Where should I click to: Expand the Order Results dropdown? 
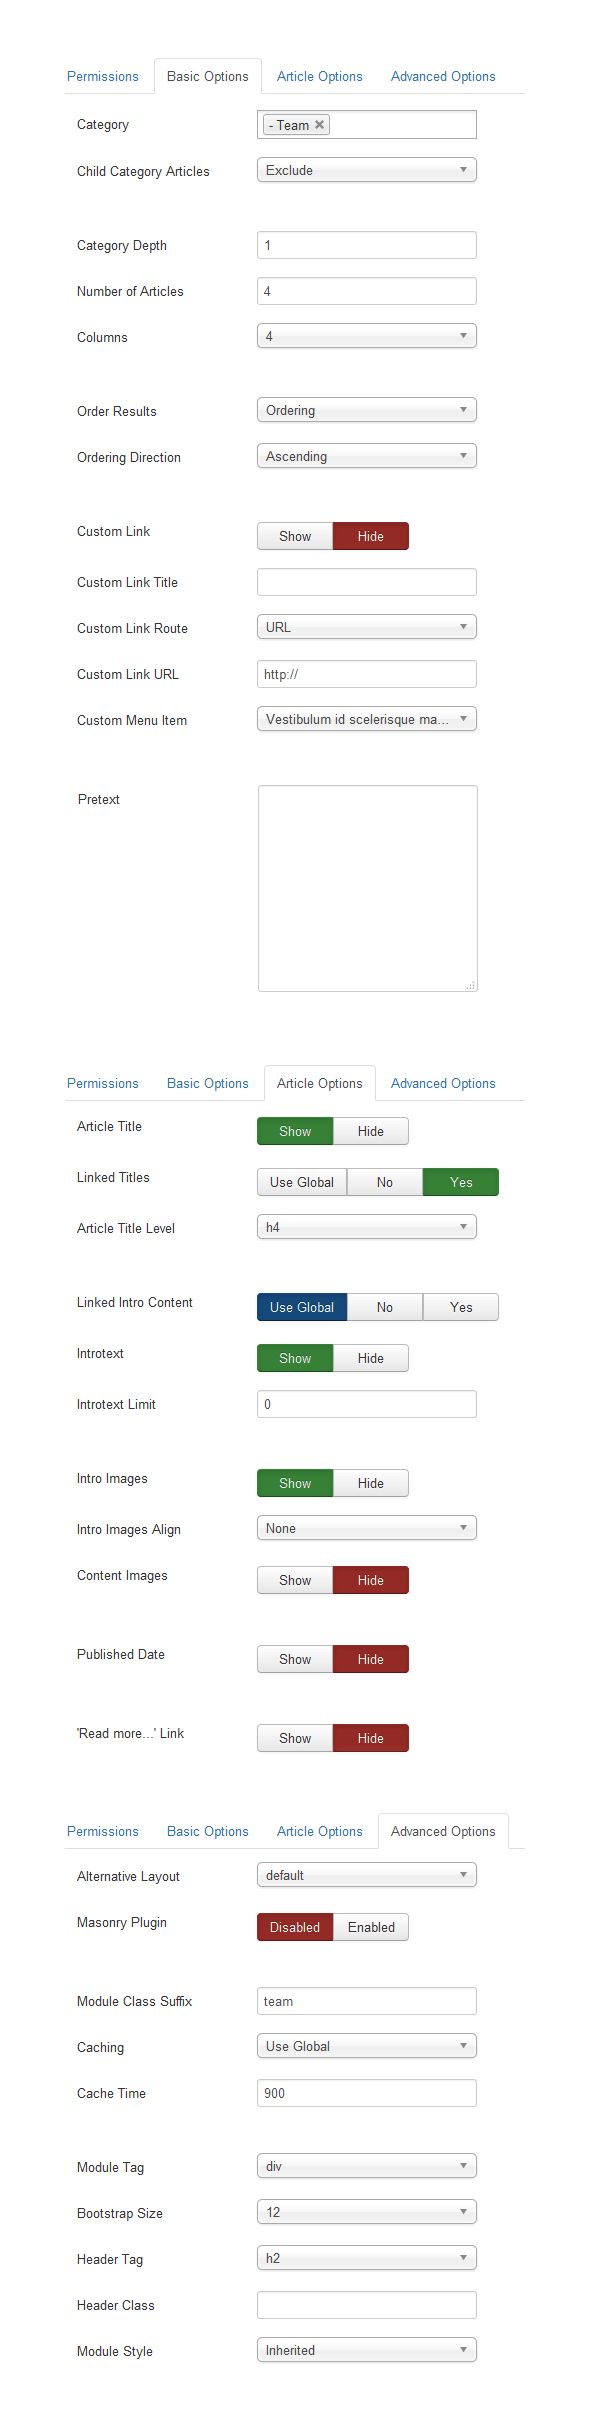tap(367, 410)
